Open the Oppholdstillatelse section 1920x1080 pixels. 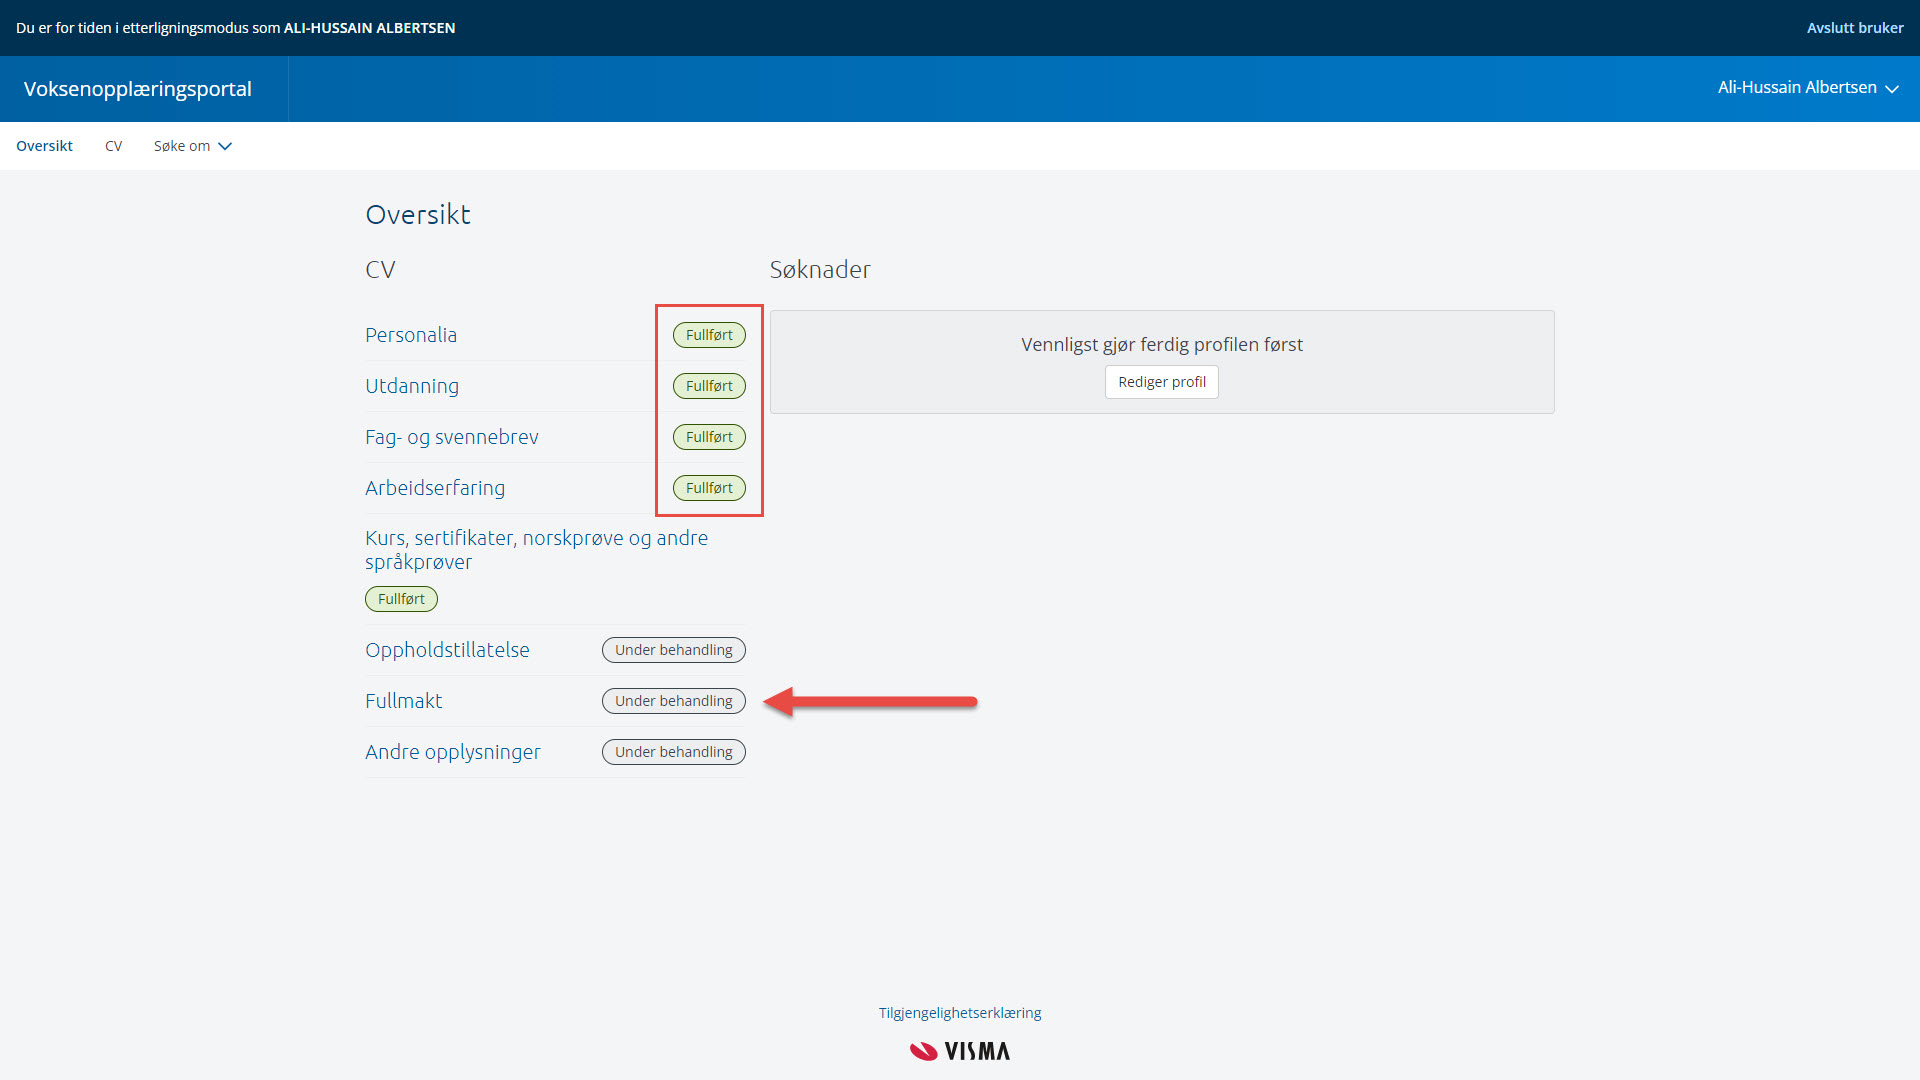click(447, 650)
